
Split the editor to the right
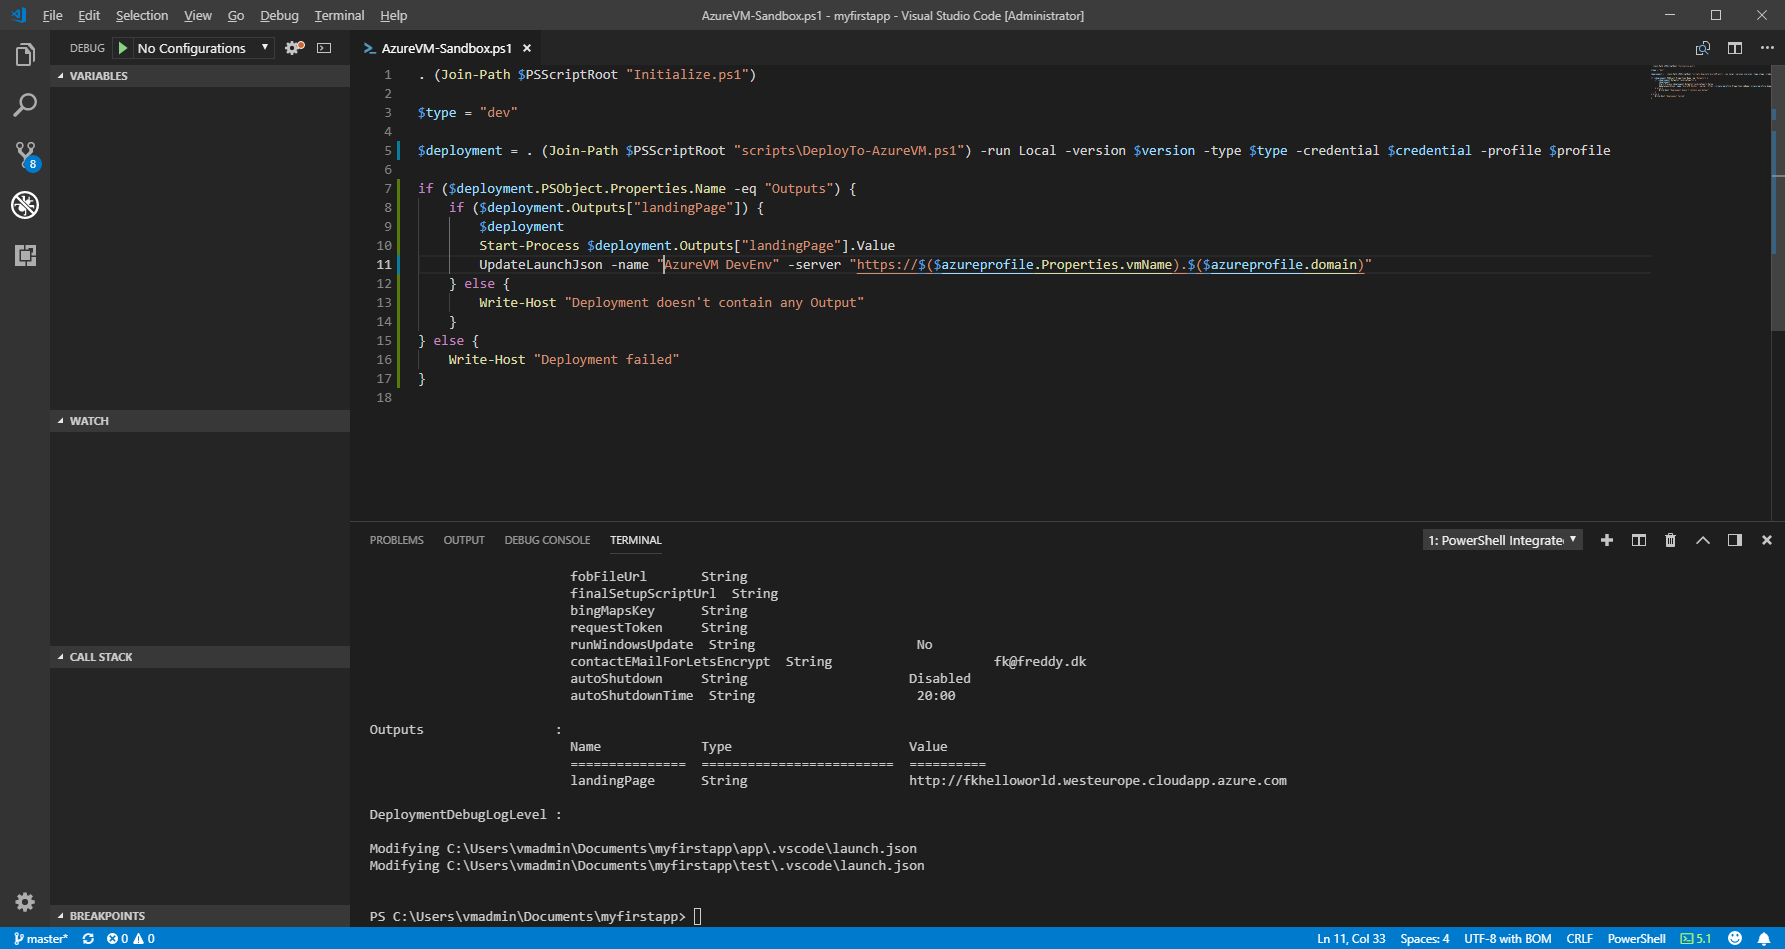(1735, 48)
